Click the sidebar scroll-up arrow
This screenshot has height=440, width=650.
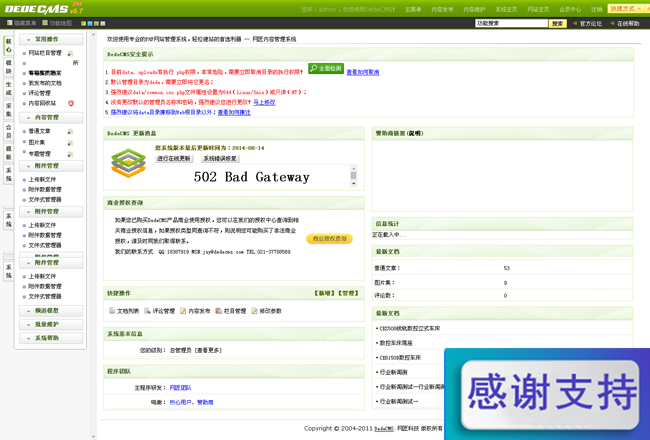coord(93,35)
